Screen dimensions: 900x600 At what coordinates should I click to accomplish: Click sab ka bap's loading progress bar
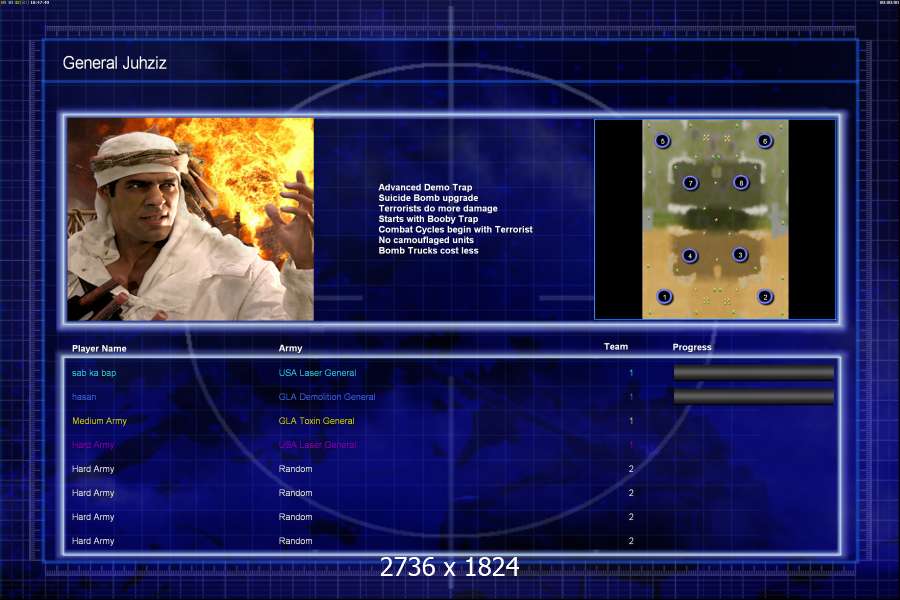tap(753, 373)
